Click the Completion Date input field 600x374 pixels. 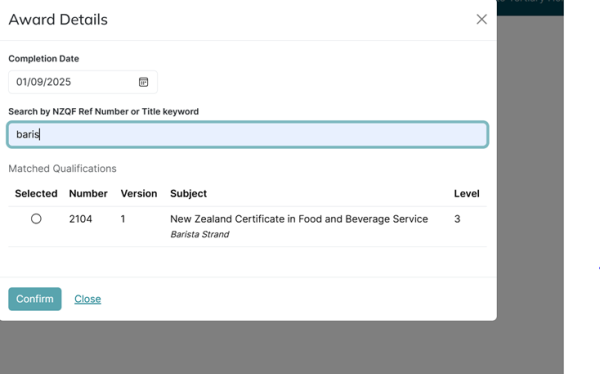tap(83, 82)
